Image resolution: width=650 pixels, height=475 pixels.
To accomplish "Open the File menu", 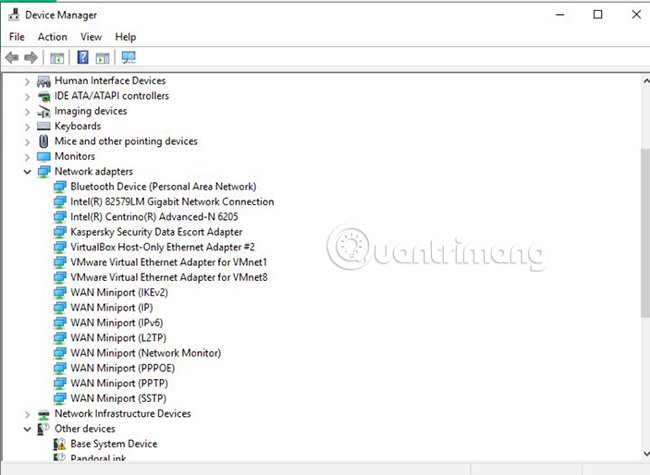I will pos(17,37).
